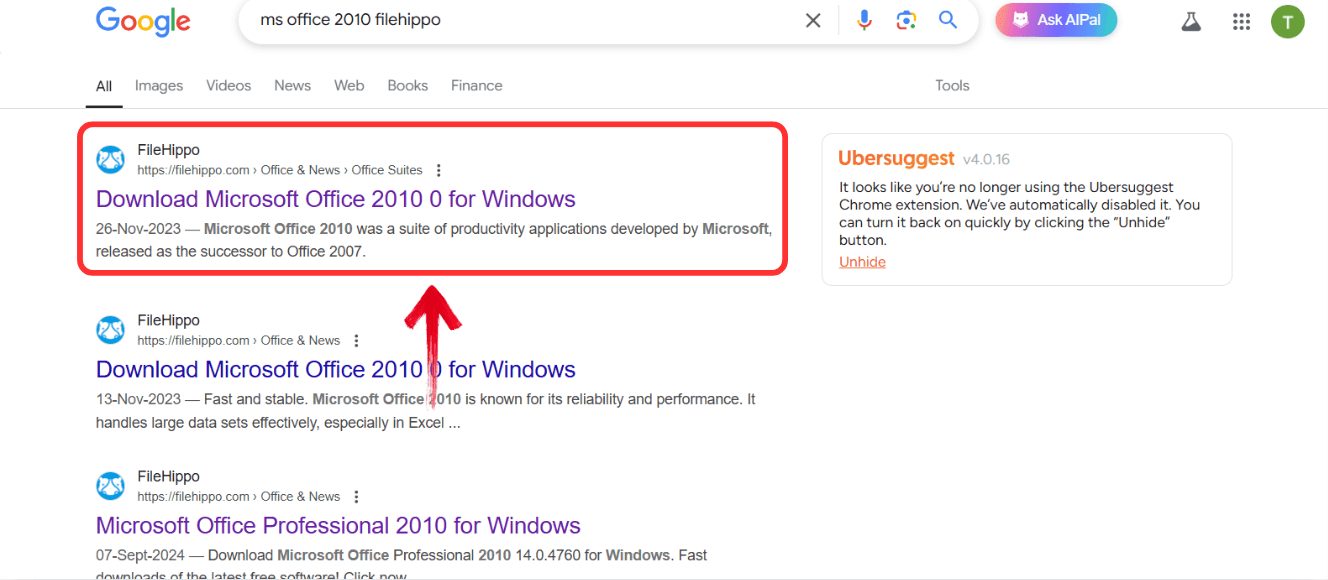This screenshot has height=580, width=1328.
Task: Expand Tools search options
Action: point(952,86)
